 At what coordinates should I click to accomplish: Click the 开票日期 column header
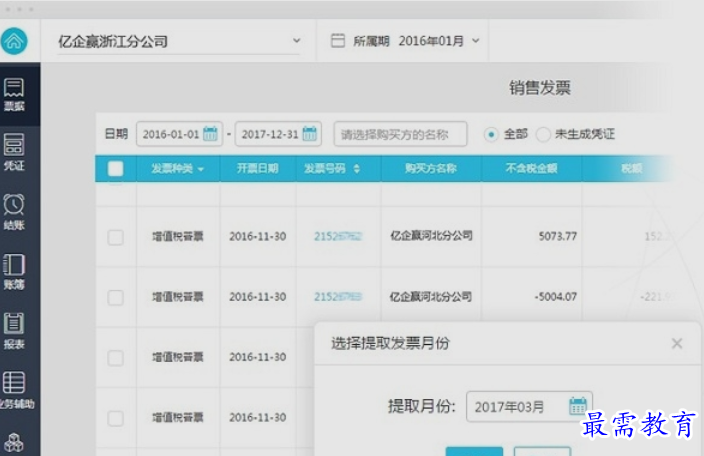pyautogui.click(x=257, y=168)
